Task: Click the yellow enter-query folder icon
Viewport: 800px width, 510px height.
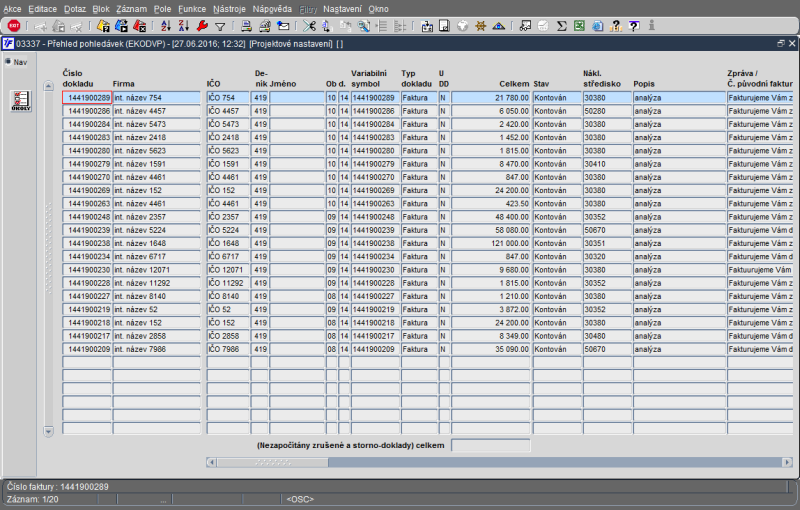Action: (104, 26)
